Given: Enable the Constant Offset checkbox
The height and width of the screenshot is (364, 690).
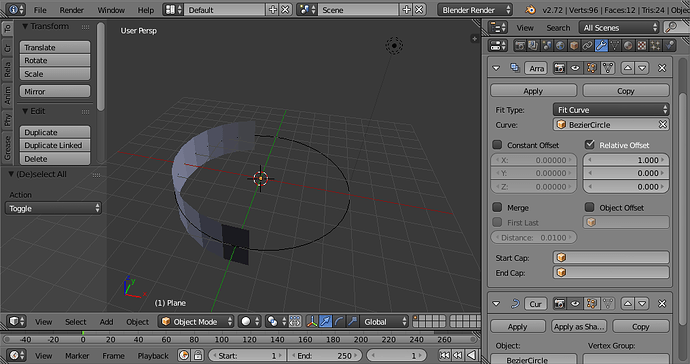Looking at the screenshot, I should click(x=497, y=144).
